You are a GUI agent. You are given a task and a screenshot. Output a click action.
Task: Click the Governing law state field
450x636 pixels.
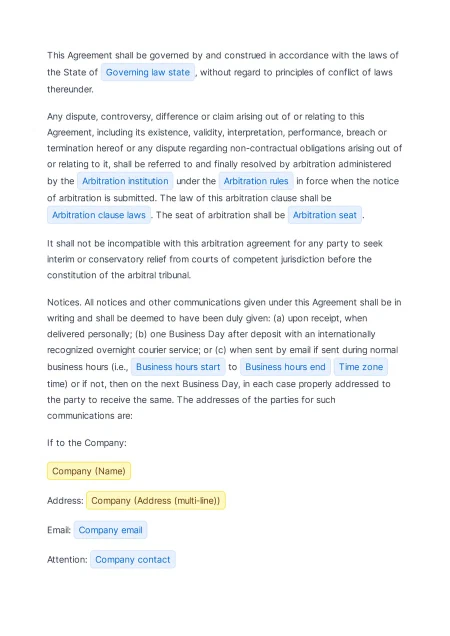(148, 72)
